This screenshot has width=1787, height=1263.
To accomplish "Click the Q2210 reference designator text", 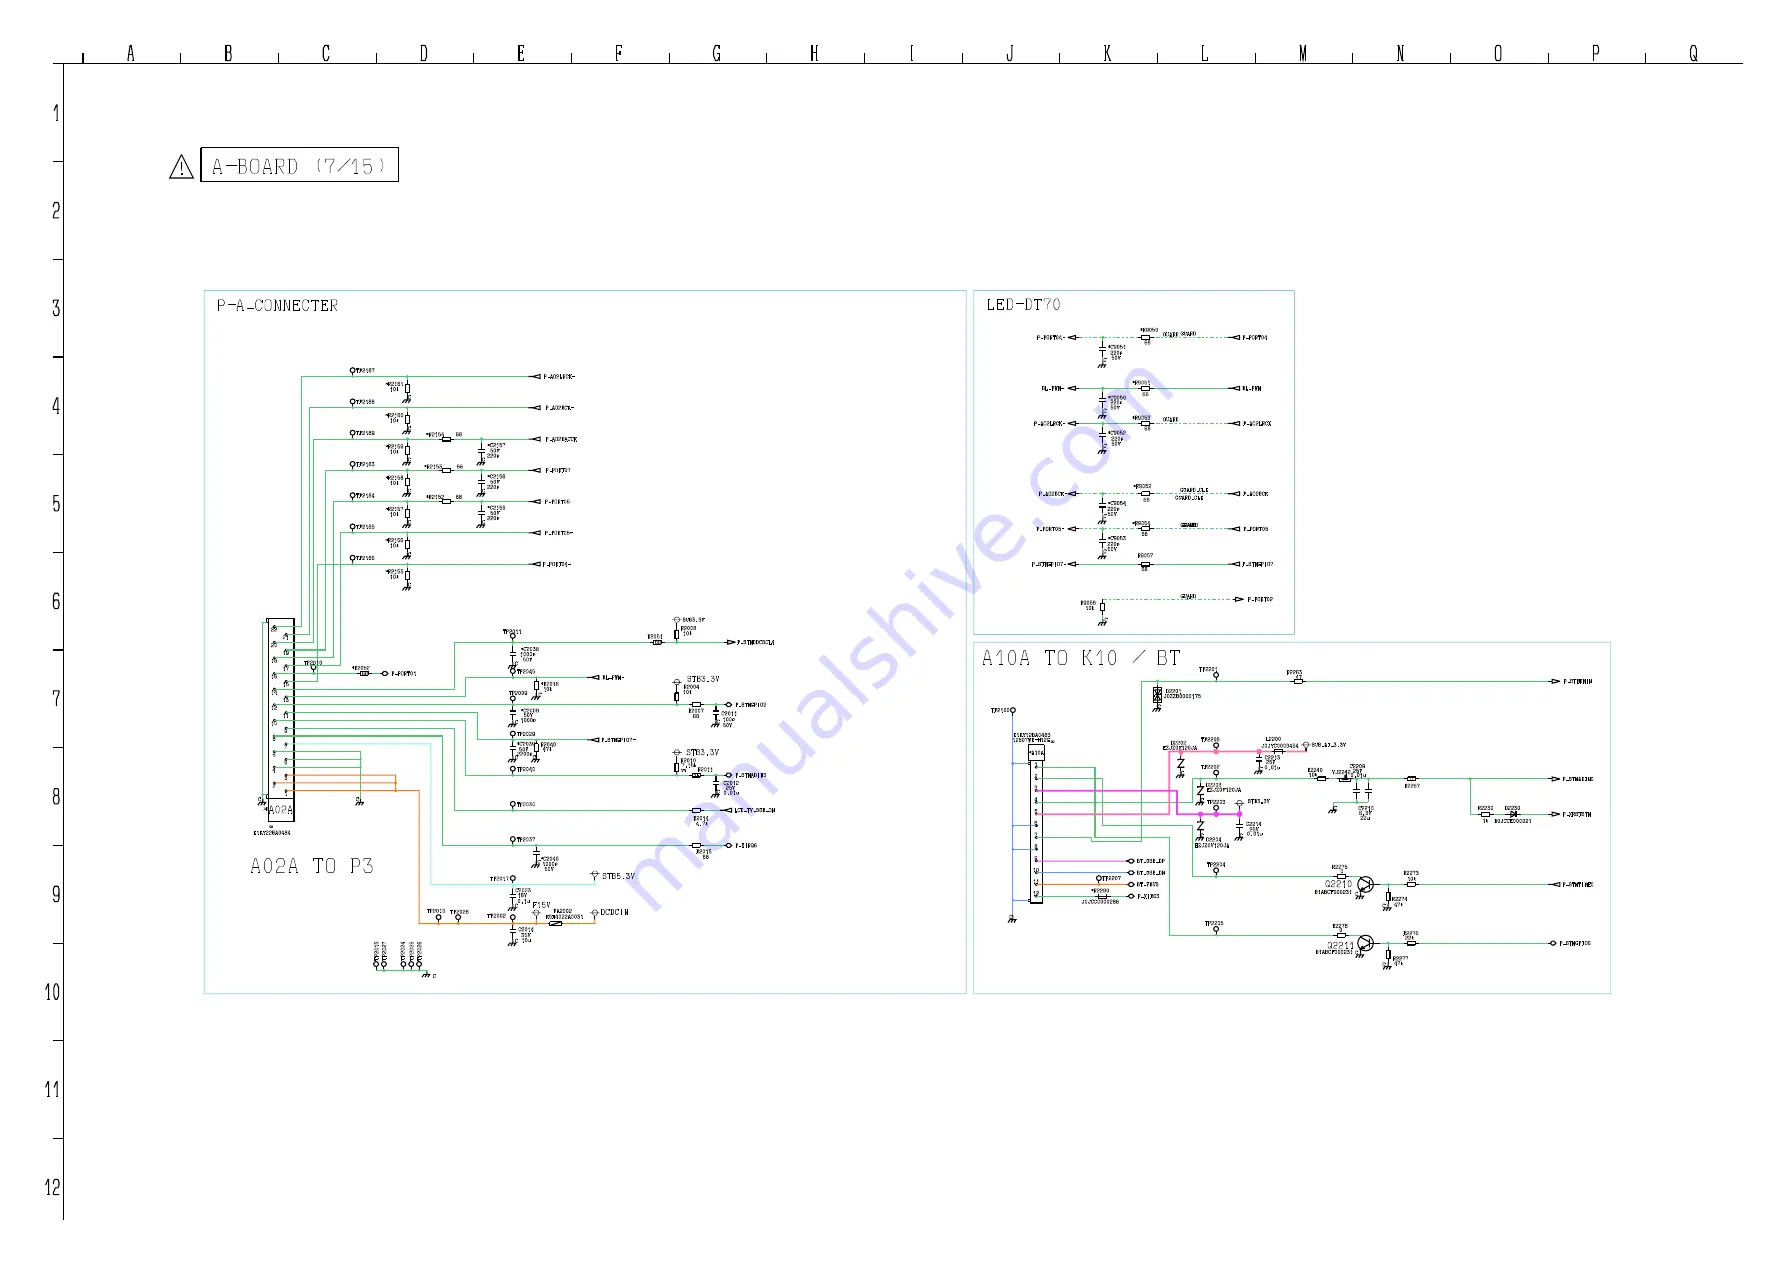I will coord(1338,884).
